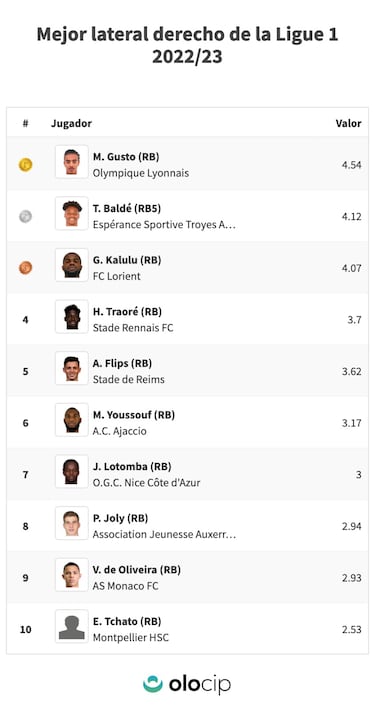Click the AS Monaco FC team label

tap(126, 586)
